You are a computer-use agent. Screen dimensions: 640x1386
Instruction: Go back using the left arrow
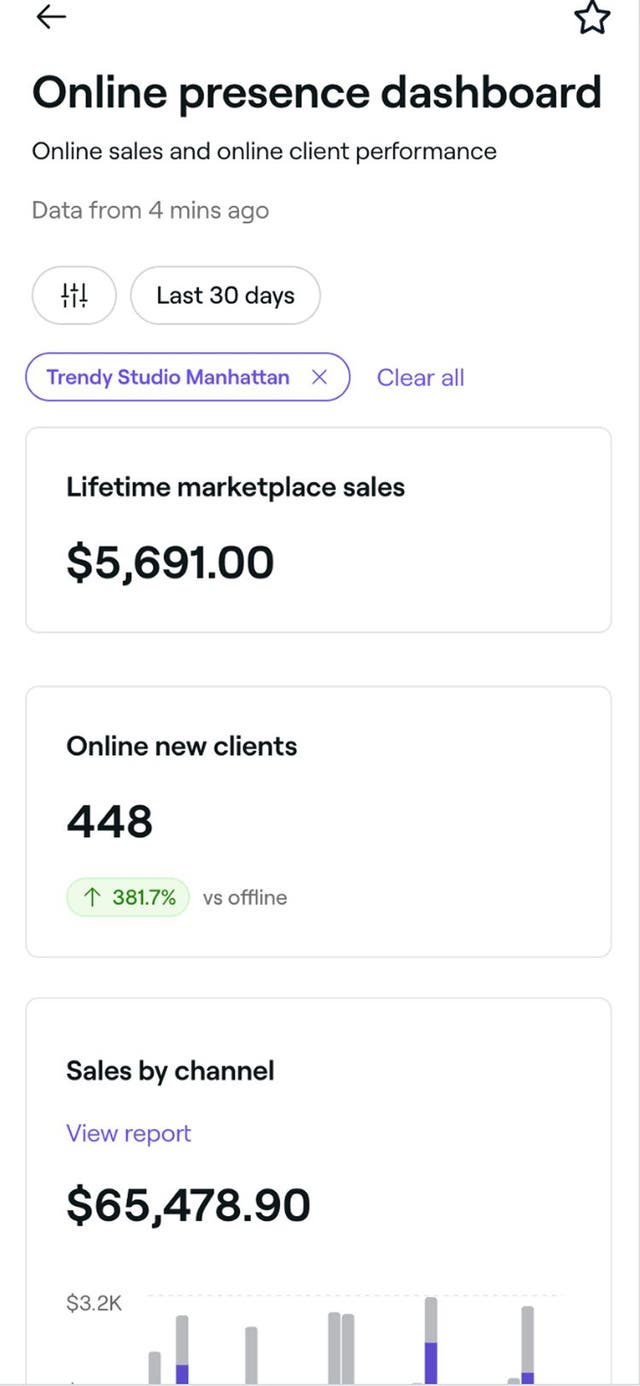[51, 17]
